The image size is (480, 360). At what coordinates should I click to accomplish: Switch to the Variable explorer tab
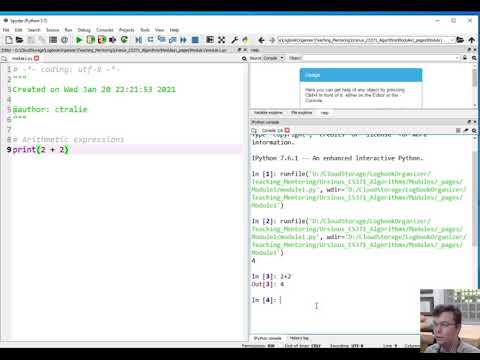pyautogui.click(x=268, y=113)
